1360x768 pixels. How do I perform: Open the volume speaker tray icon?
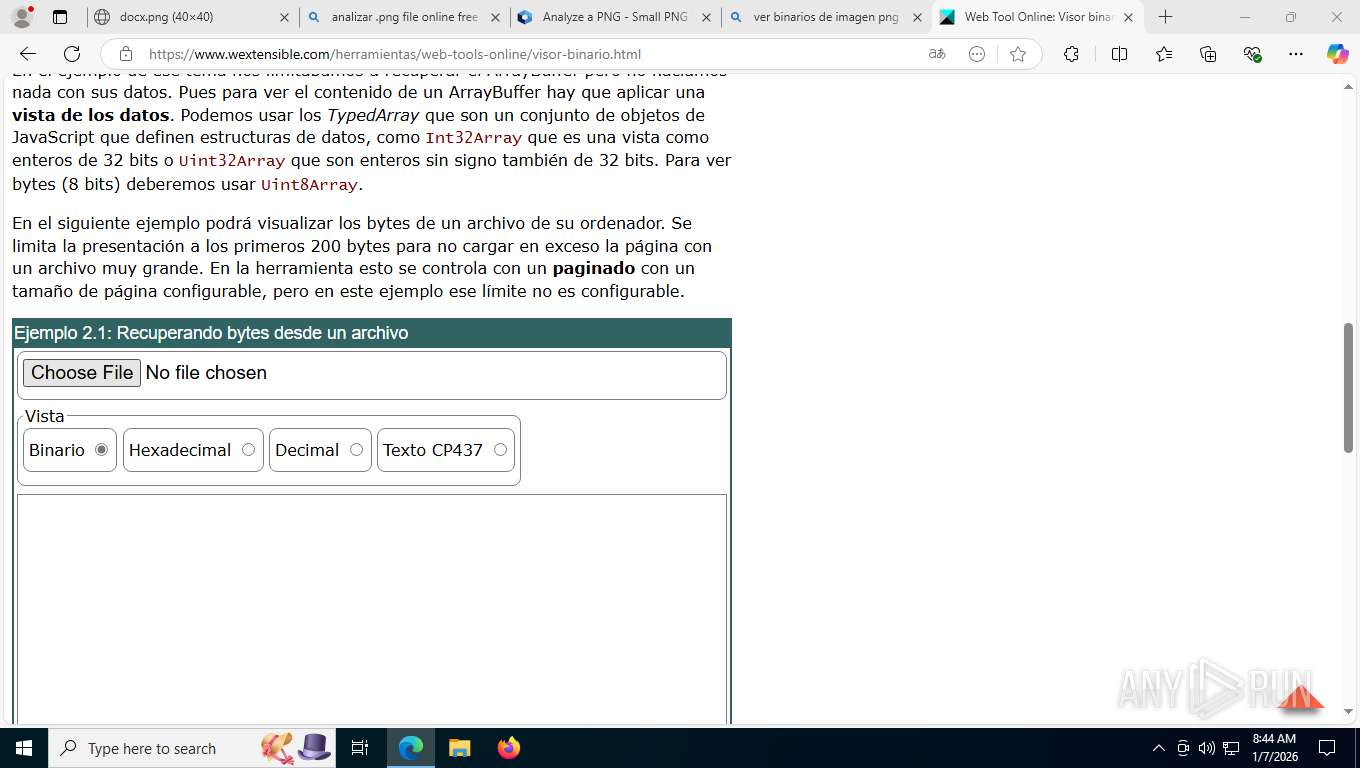pos(1206,748)
